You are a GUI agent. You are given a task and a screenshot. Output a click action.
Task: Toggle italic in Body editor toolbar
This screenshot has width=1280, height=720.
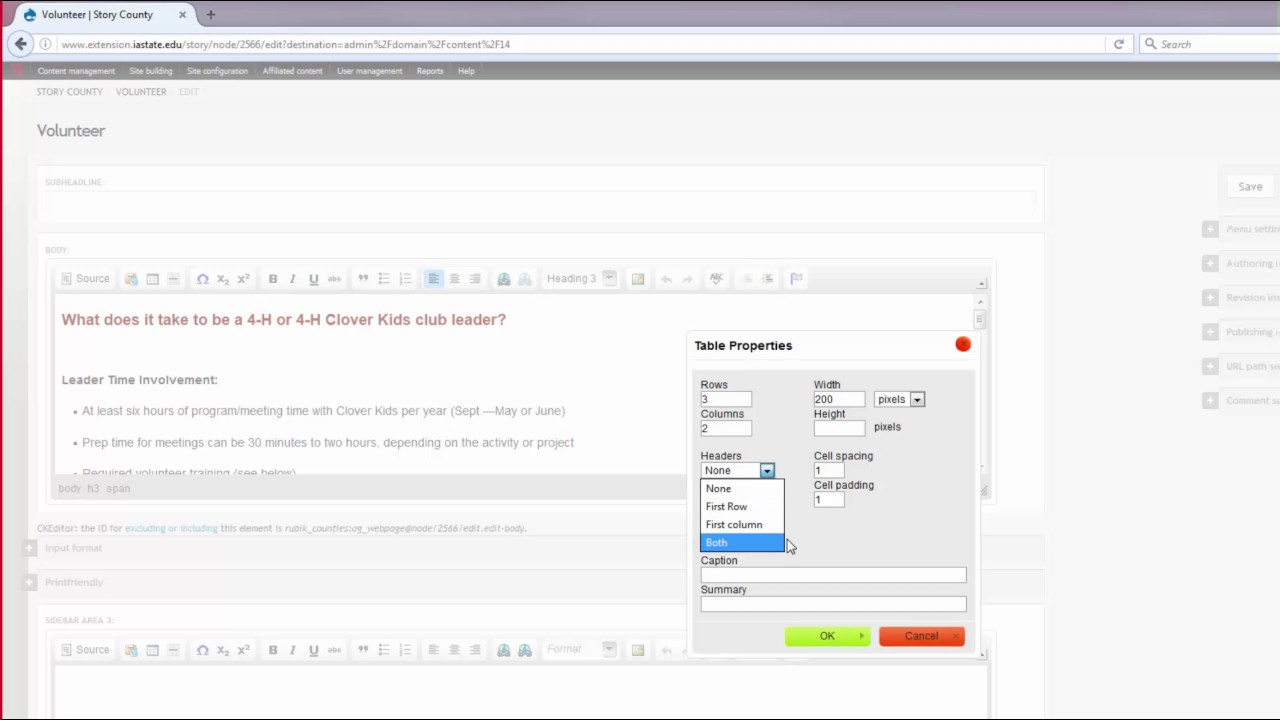(x=292, y=279)
